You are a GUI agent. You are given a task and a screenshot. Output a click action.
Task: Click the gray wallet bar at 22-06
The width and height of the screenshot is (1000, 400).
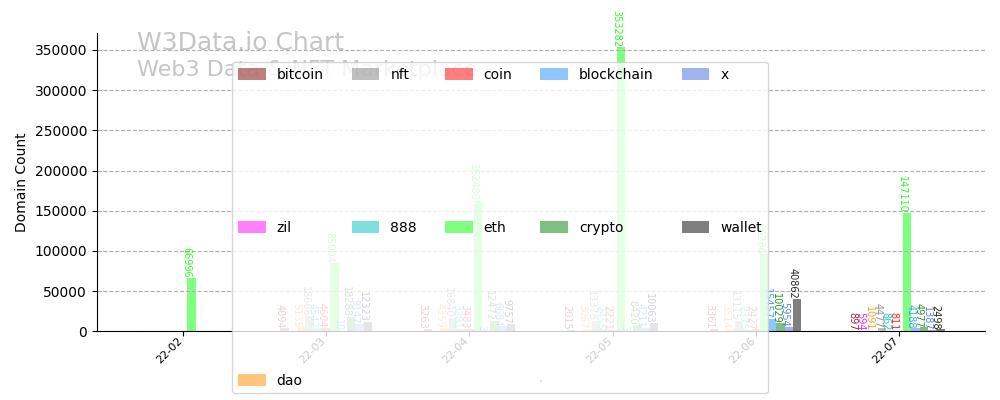click(796, 315)
